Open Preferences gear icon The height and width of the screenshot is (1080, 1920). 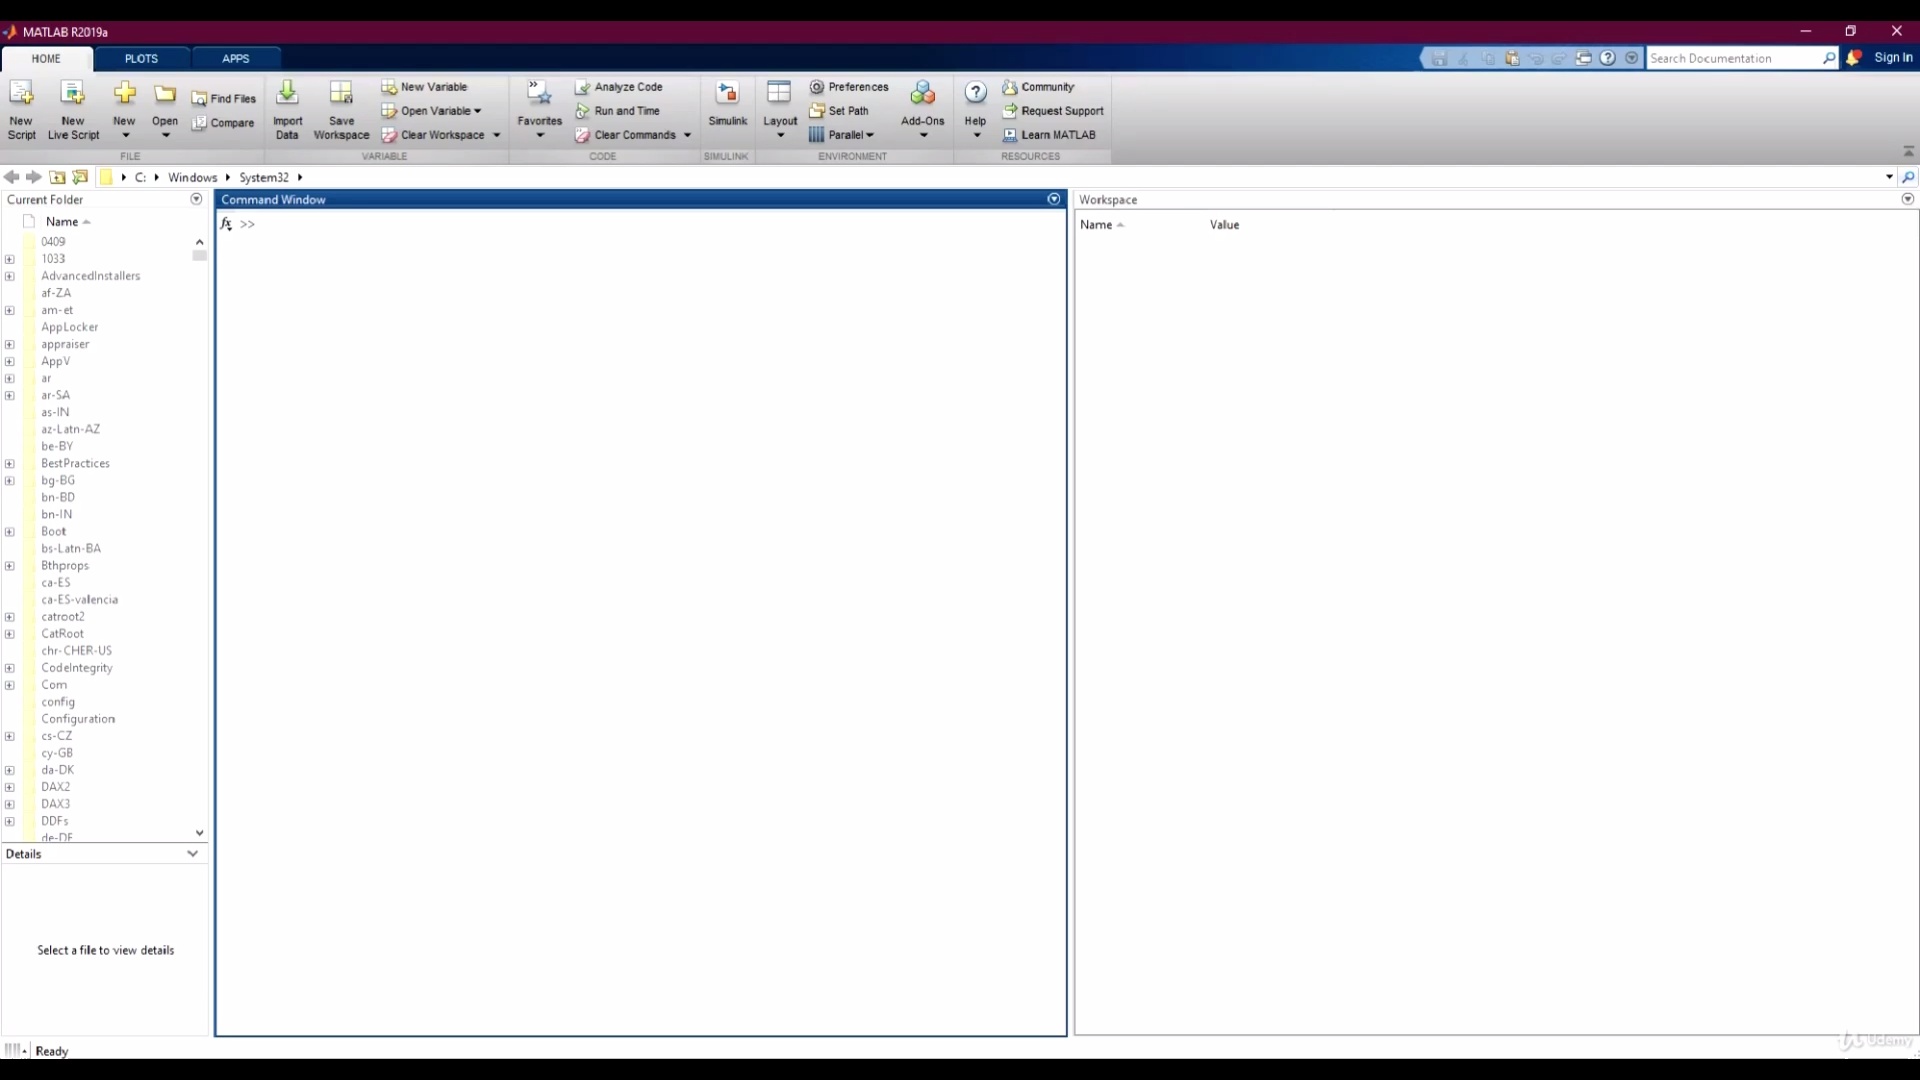(x=817, y=87)
